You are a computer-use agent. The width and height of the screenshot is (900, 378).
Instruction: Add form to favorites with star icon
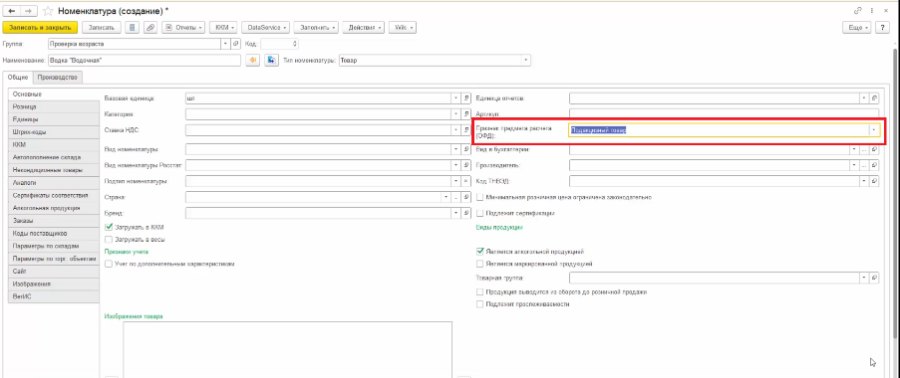click(48, 11)
